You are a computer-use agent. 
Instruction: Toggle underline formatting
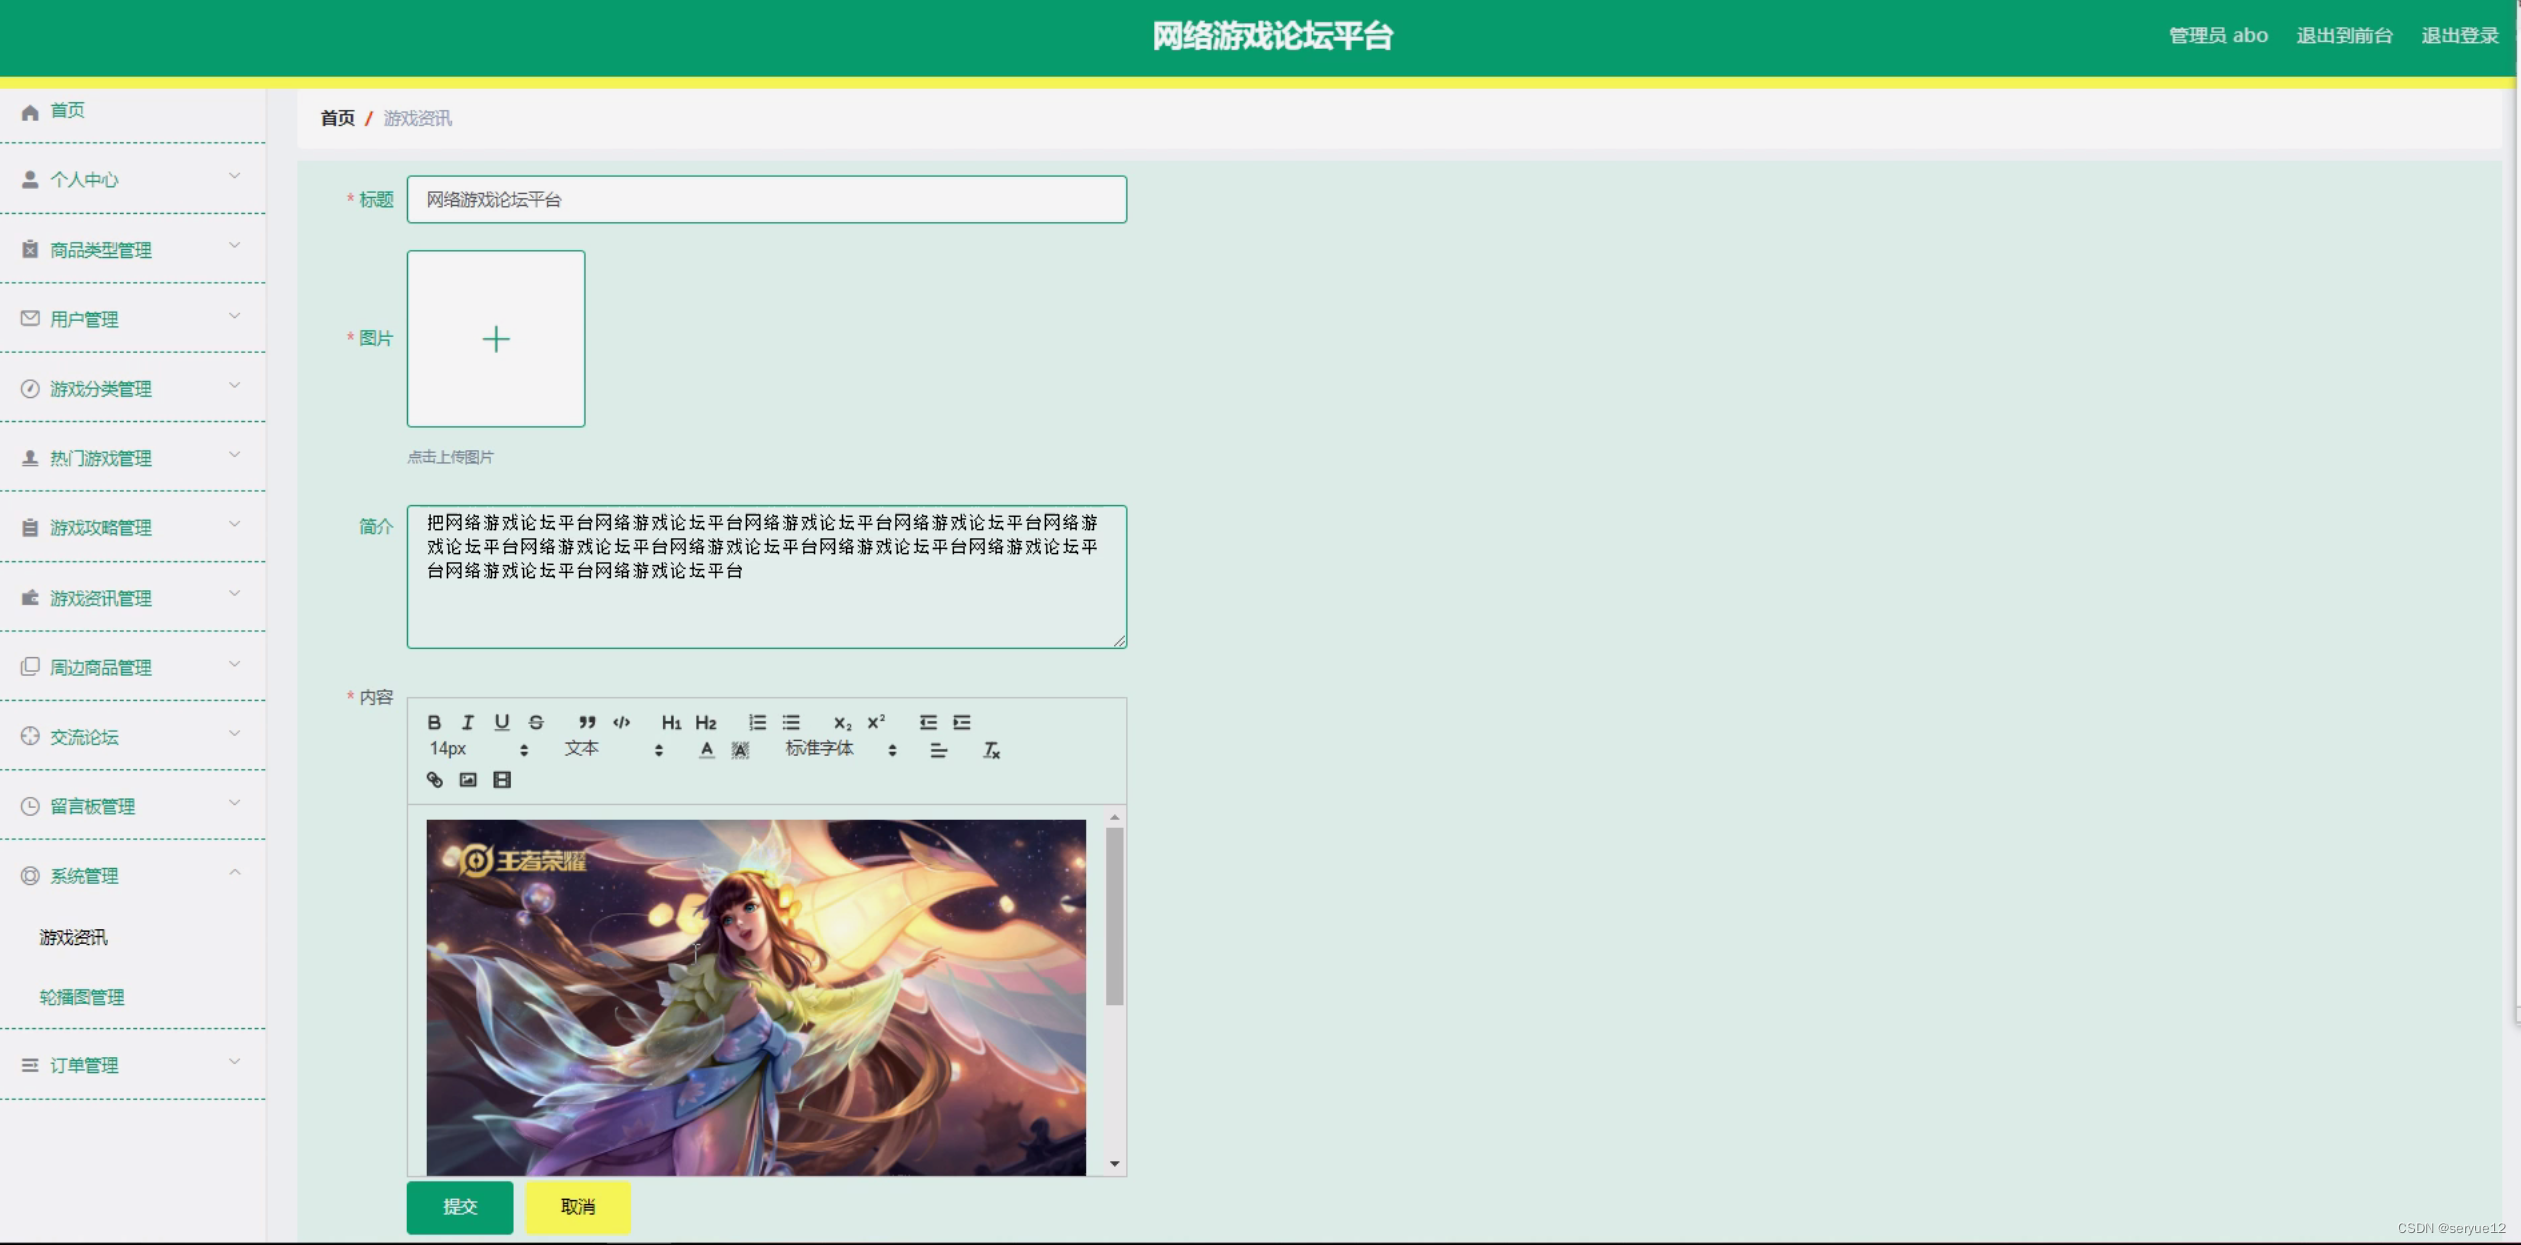click(x=502, y=722)
